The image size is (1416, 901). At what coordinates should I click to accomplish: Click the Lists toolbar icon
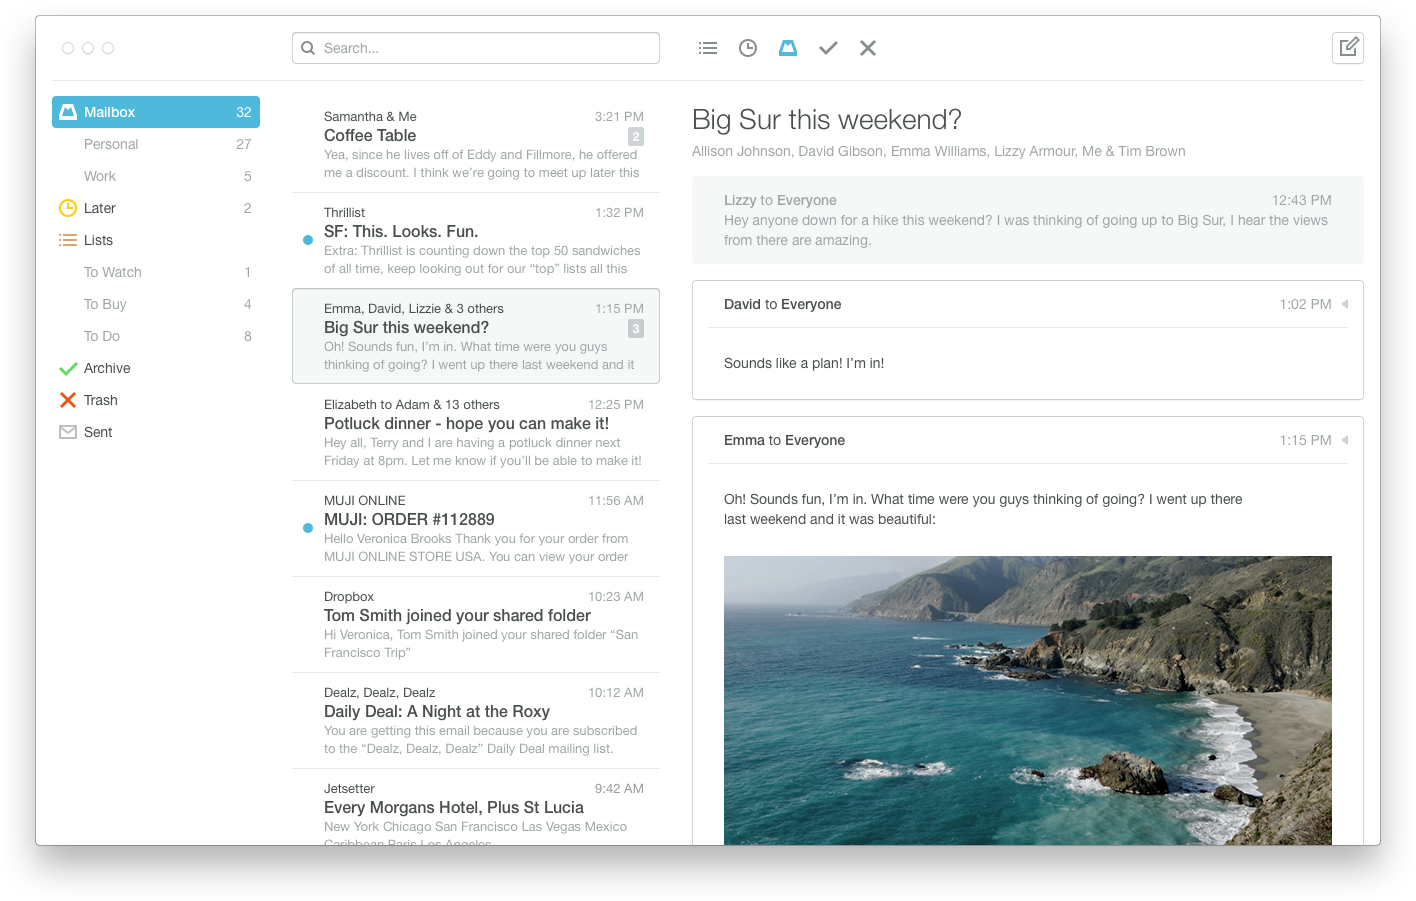click(708, 48)
